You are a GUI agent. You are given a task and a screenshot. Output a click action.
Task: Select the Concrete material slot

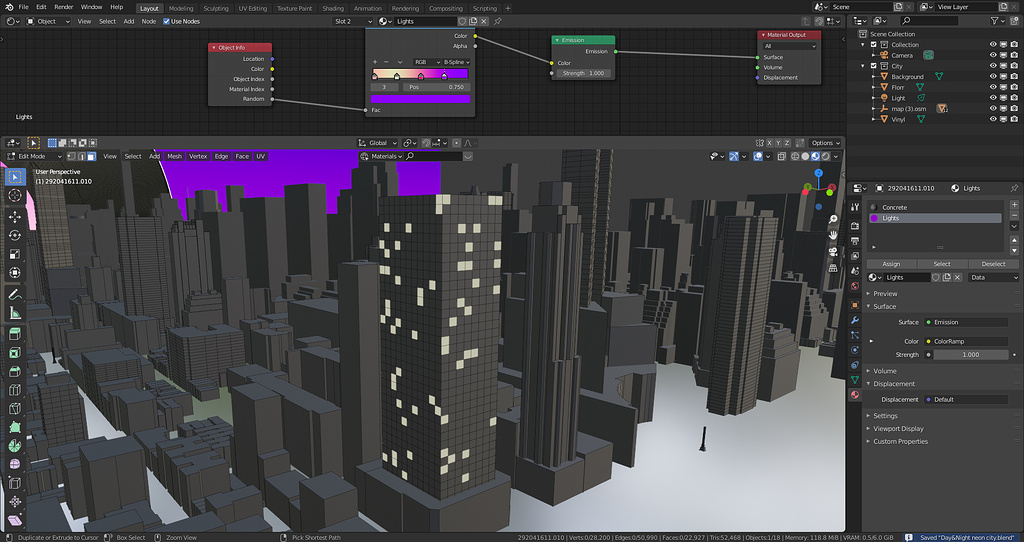click(935, 207)
